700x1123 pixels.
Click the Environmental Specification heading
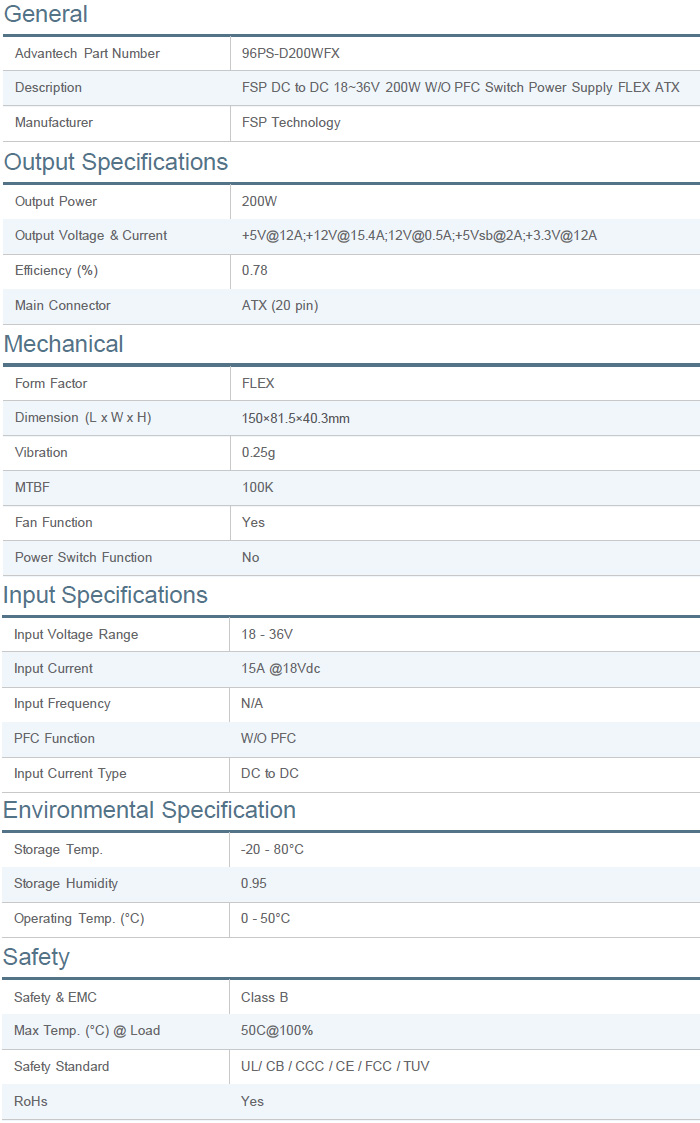[x=149, y=810]
